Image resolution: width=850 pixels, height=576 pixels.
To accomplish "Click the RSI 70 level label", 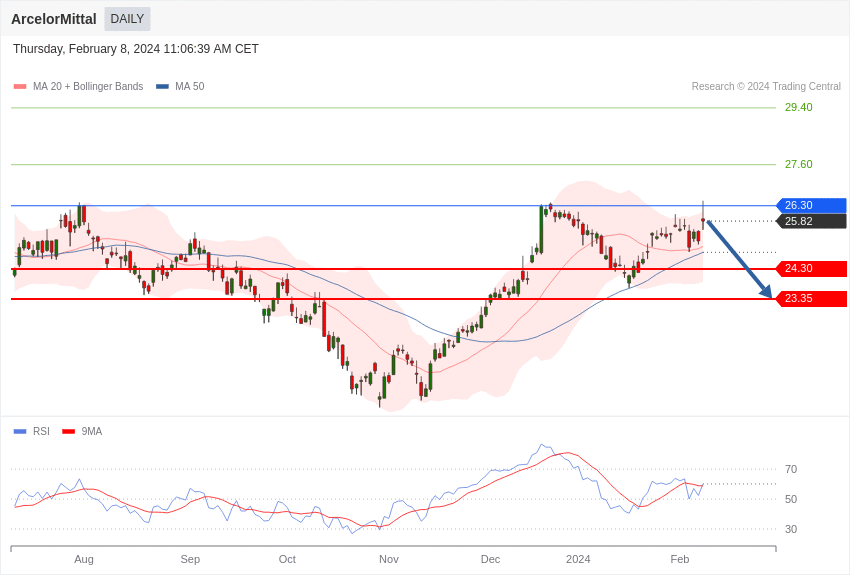I will [x=791, y=469].
